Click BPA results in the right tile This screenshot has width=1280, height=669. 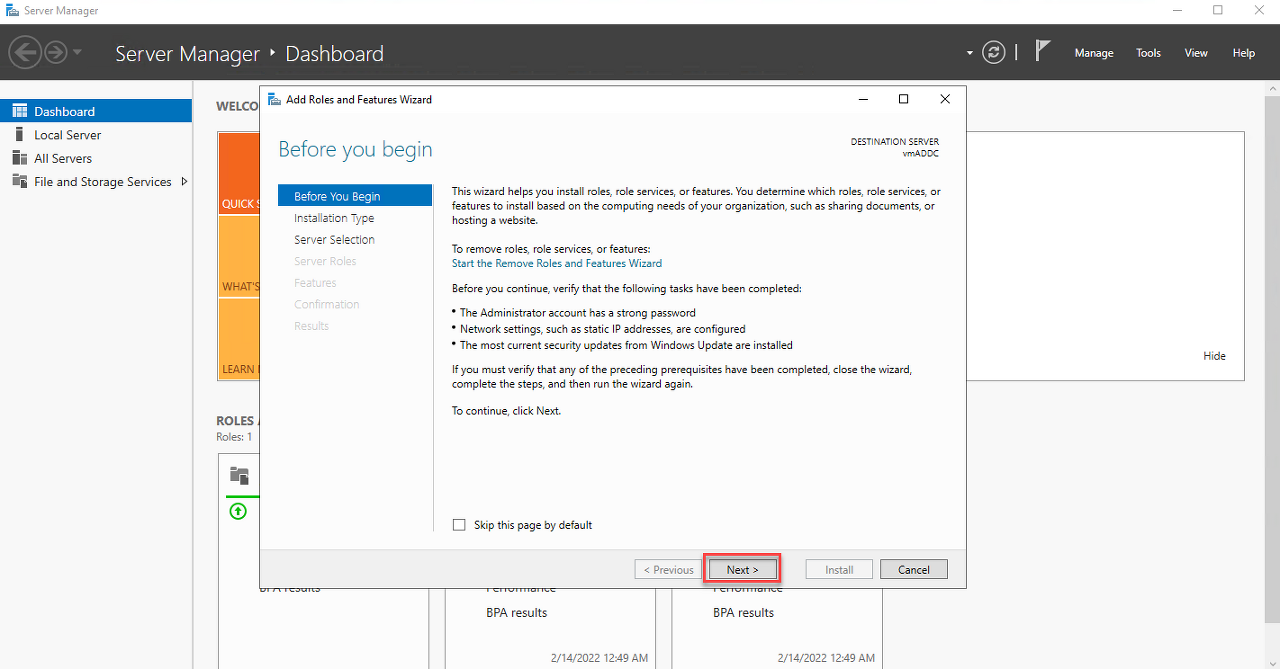[x=744, y=613]
